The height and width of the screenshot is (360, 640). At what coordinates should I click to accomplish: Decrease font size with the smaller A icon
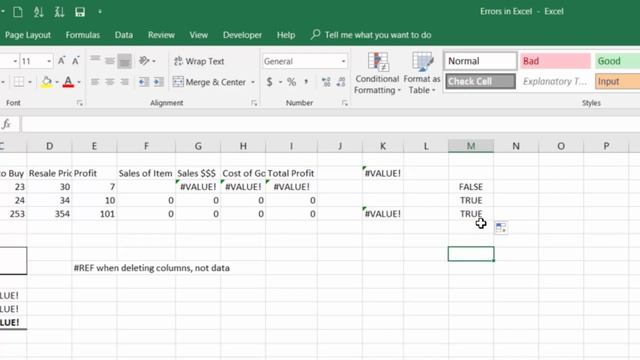pyautogui.click(x=76, y=61)
